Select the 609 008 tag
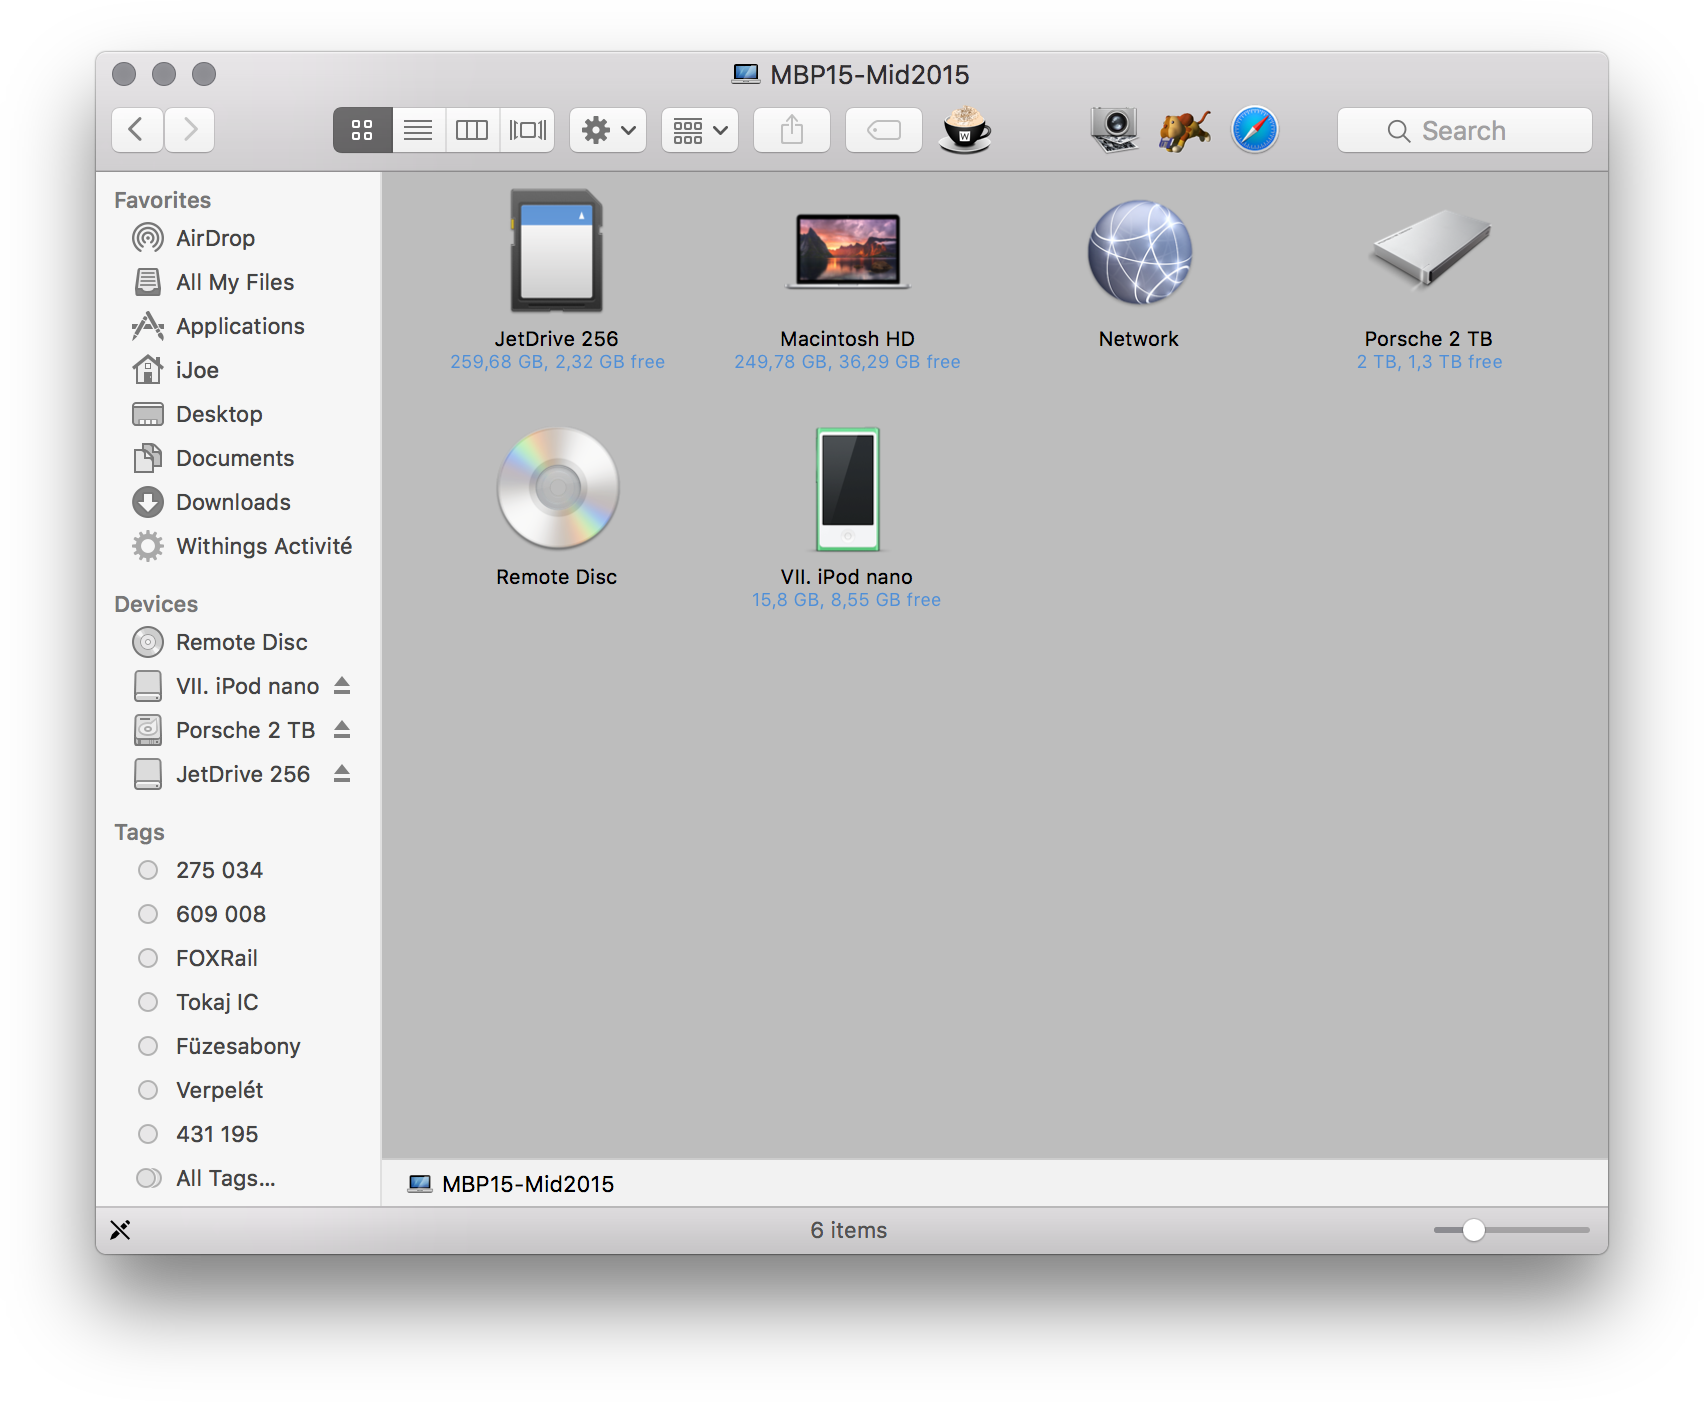The height and width of the screenshot is (1402, 1704). (237, 914)
